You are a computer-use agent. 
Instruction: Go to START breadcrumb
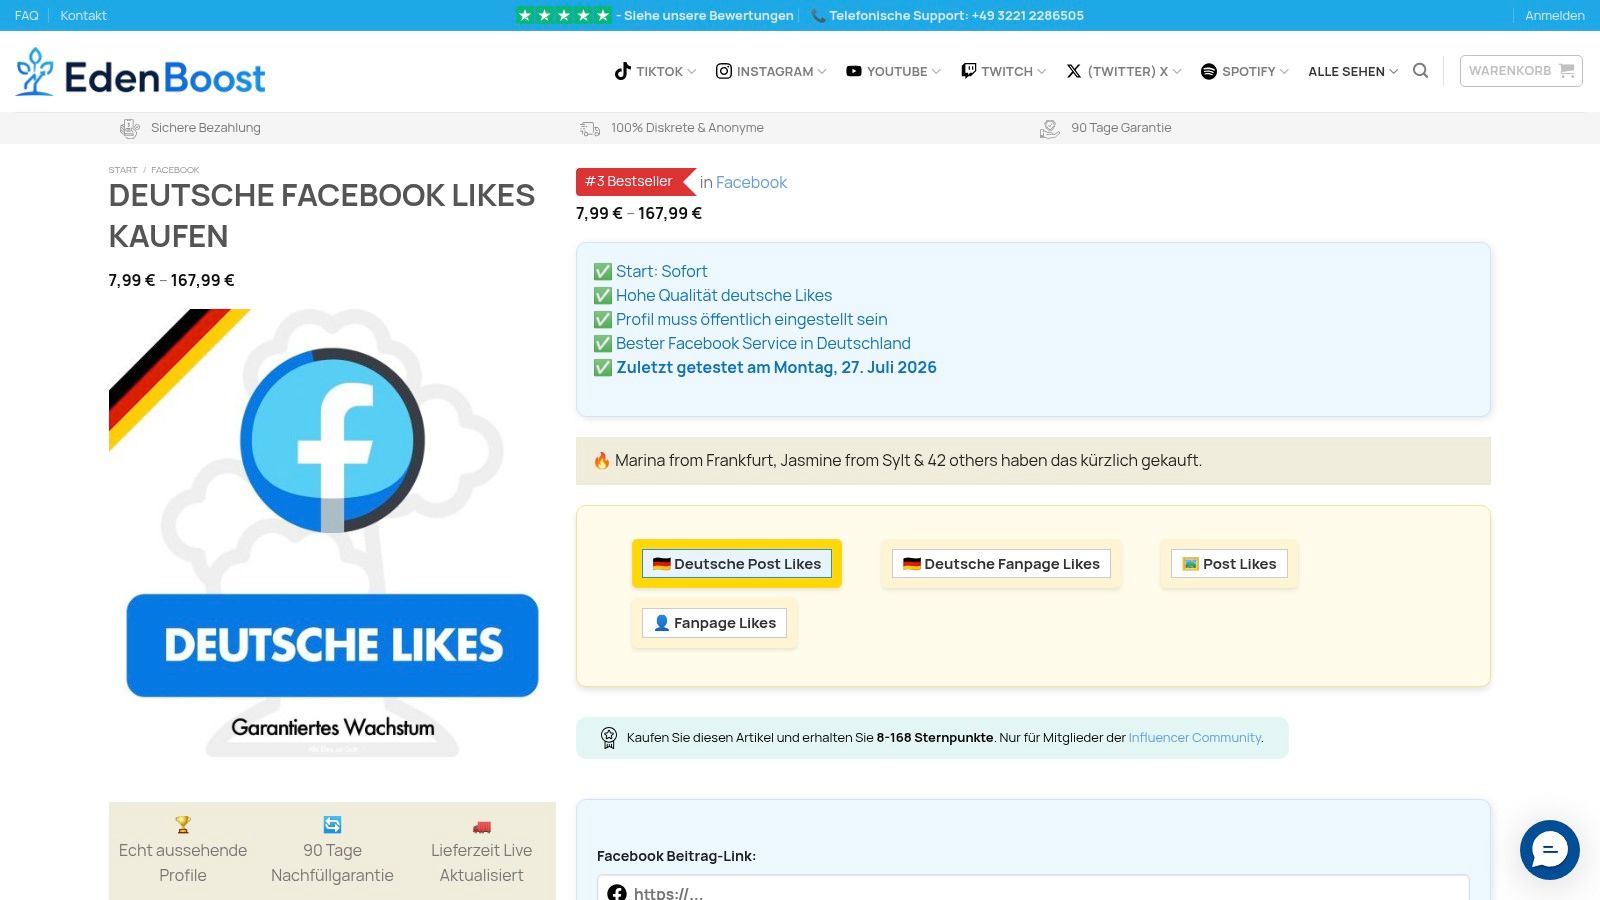pyautogui.click(x=123, y=170)
